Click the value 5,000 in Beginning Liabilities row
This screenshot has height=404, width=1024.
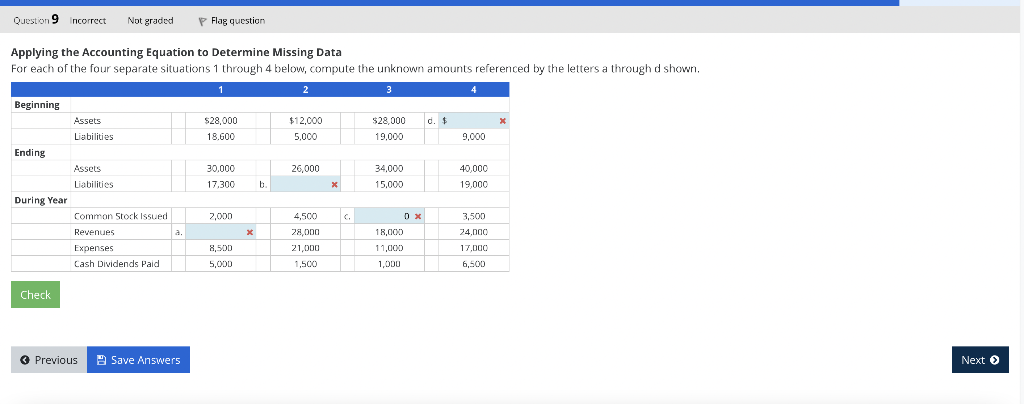pyautogui.click(x=305, y=136)
